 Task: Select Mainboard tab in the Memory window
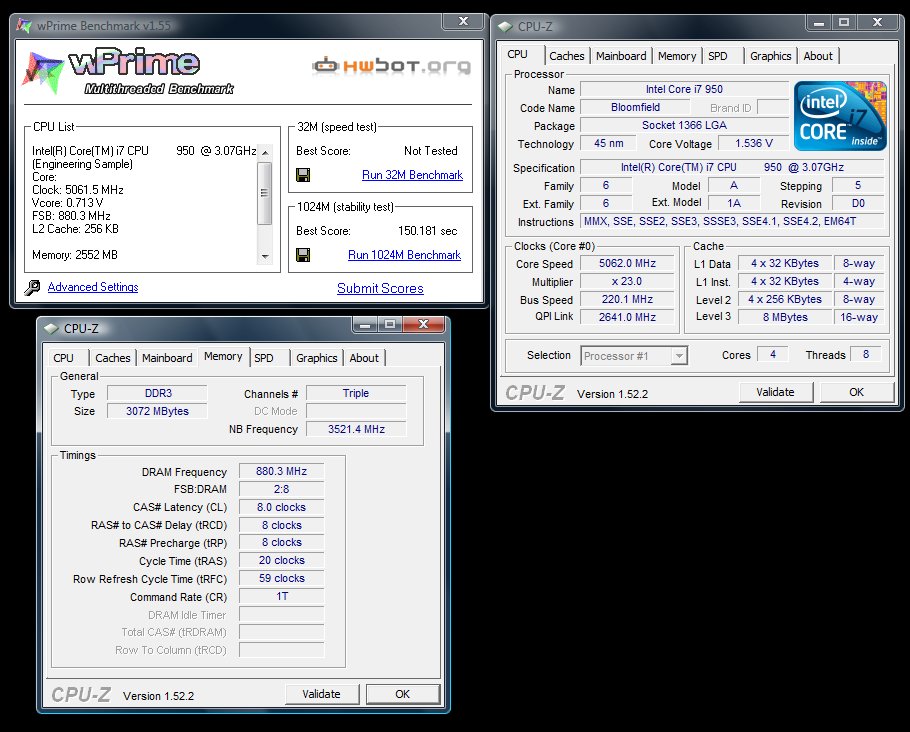click(167, 358)
